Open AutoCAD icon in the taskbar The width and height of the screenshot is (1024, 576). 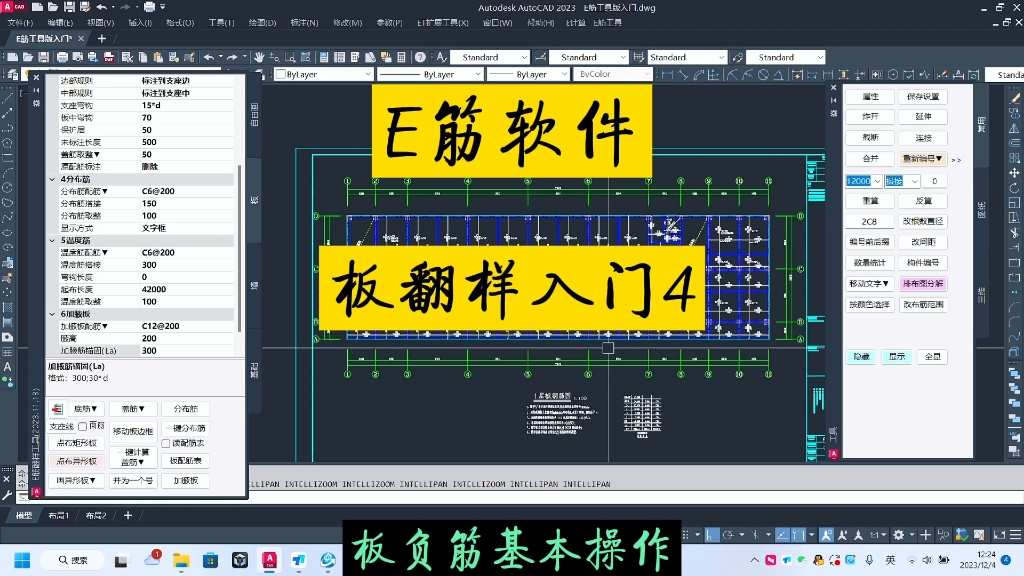(x=269, y=560)
